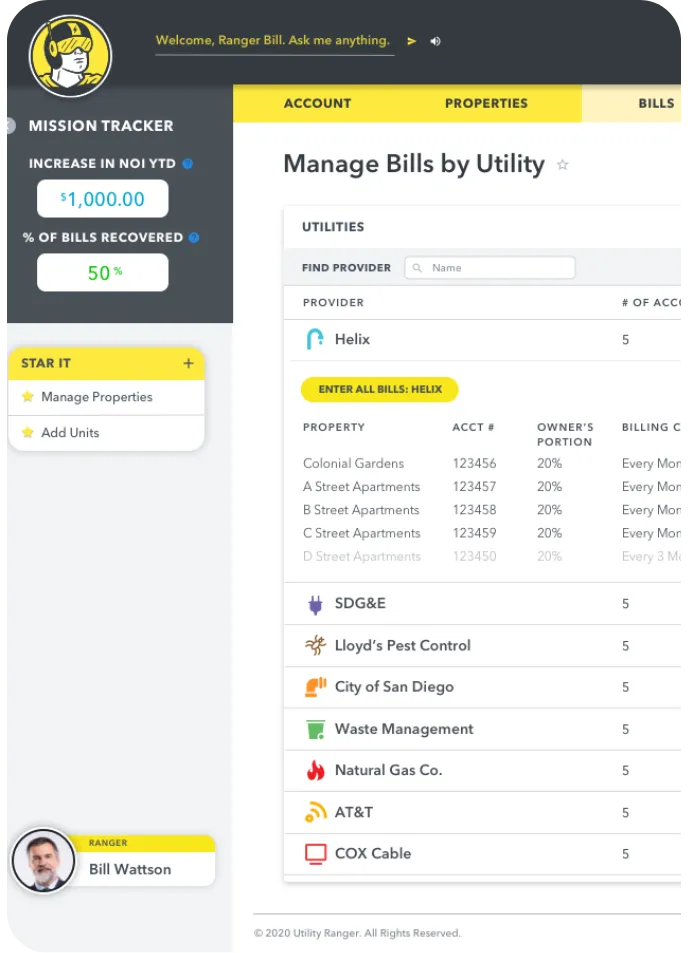Open Add Units shortcut
The width and height of the screenshot is (688, 953).
(x=70, y=433)
